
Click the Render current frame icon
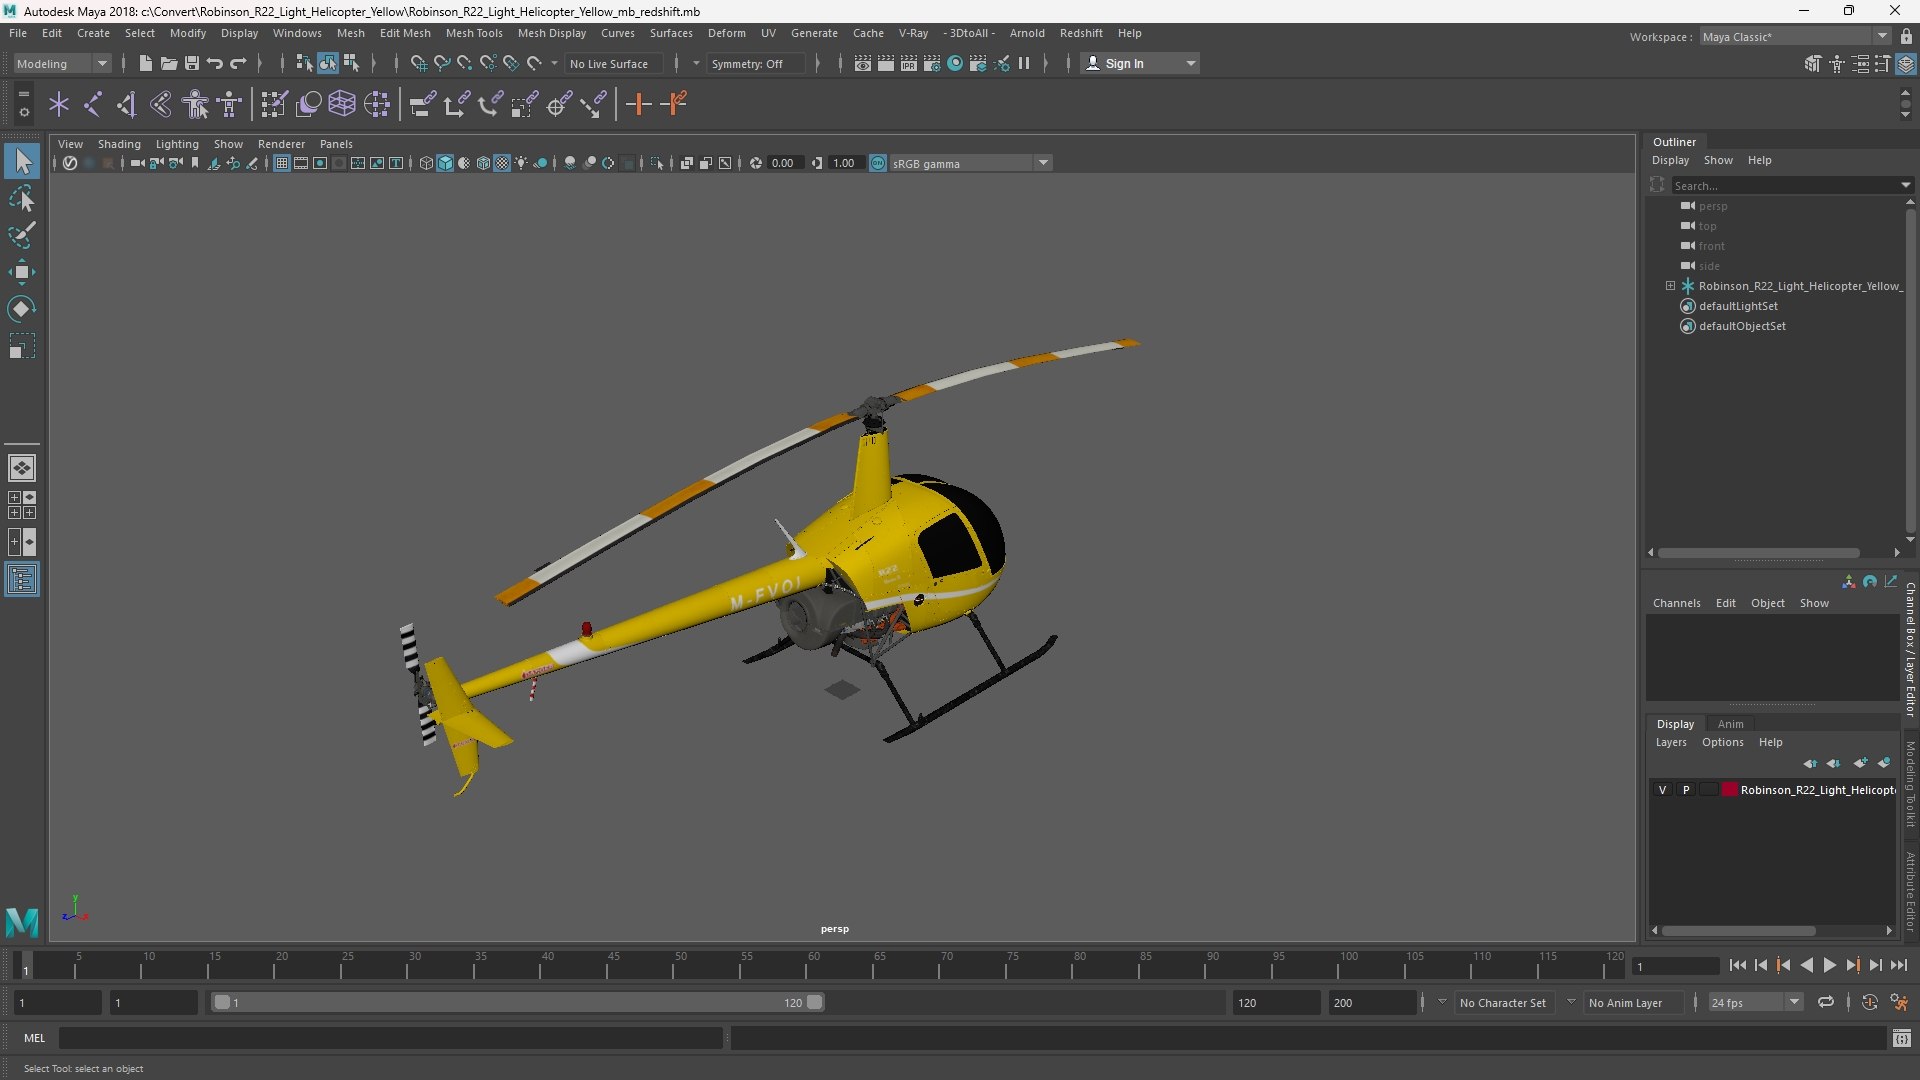click(x=886, y=63)
